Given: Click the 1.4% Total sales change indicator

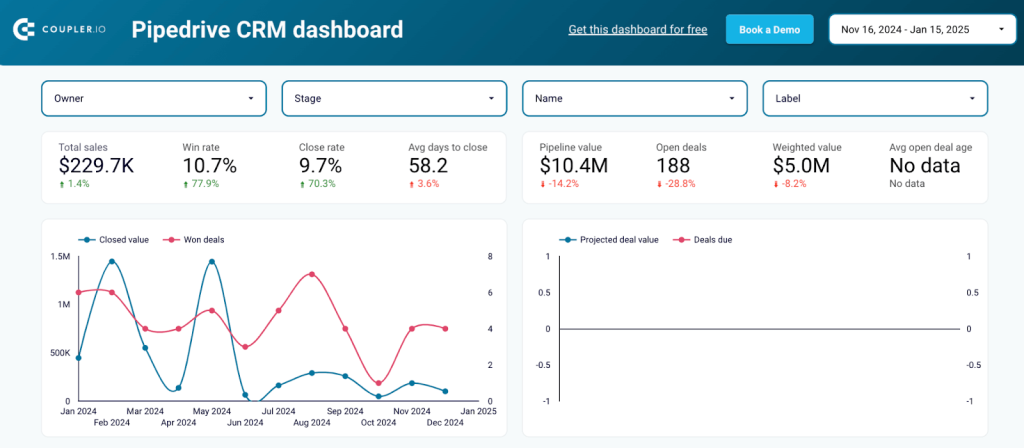Looking at the screenshot, I should pos(74,184).
